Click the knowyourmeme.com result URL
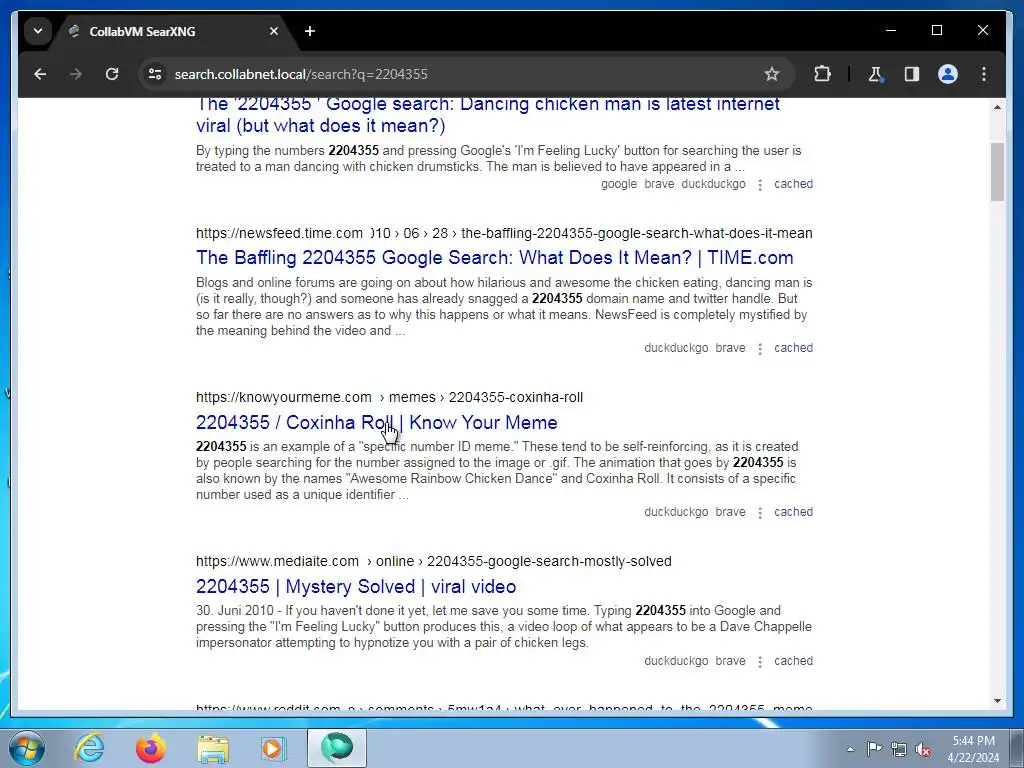The width and height of the screenshot is (1024, 768). pyautogui.click(x=389, y=397)
